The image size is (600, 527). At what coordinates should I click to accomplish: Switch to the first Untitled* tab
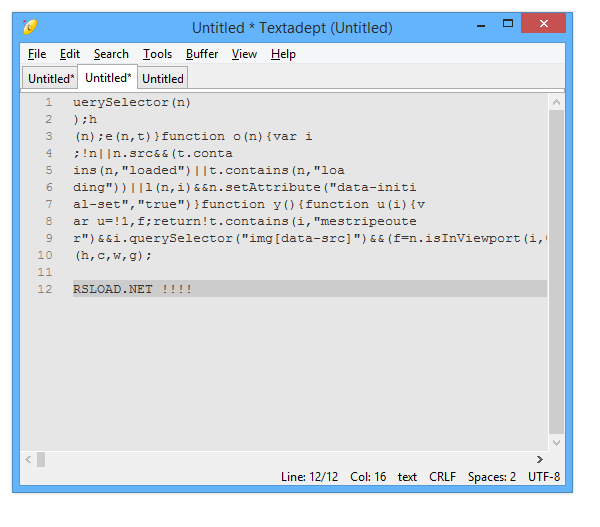point(50,78)
